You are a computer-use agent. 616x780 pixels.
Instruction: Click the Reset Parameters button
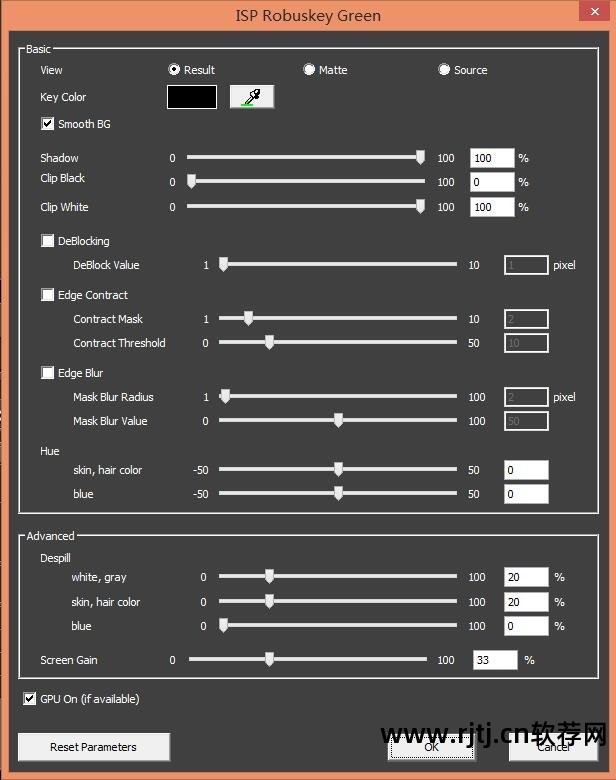94,747
